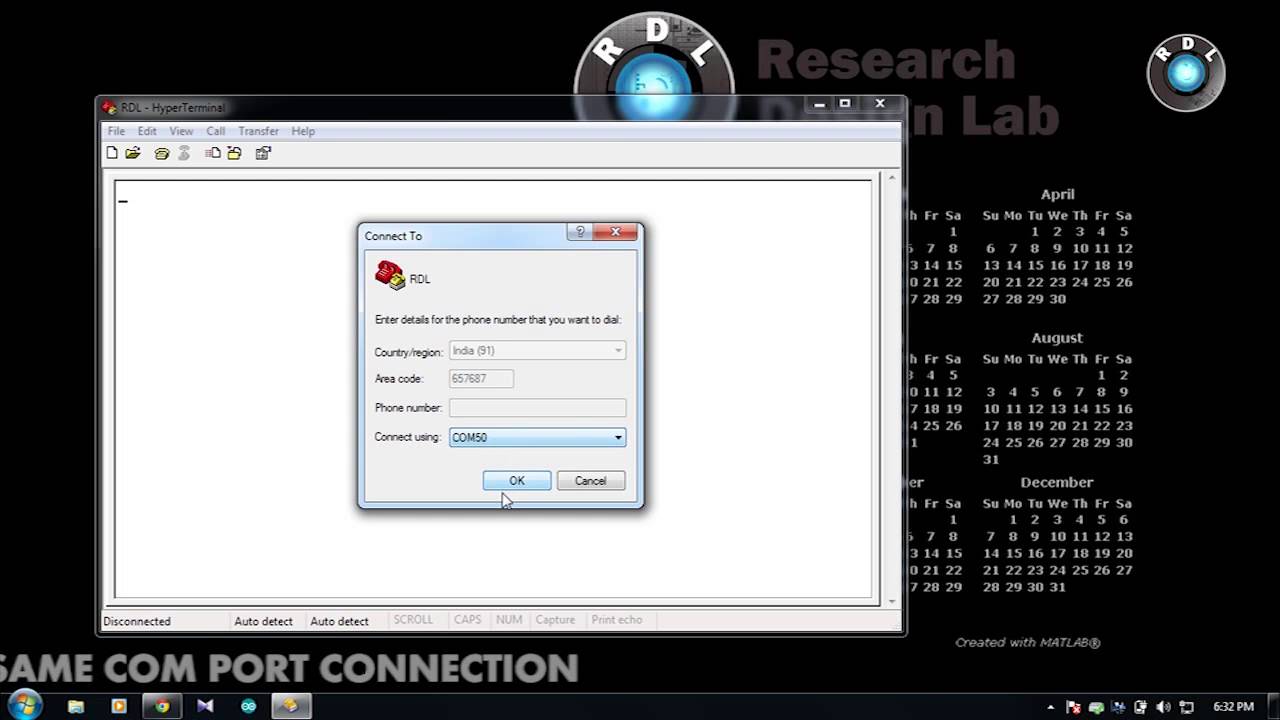Click the green safely-remove-hardware tray icon
Viewport: 1280px width, 720px height.
[1096, 707]
